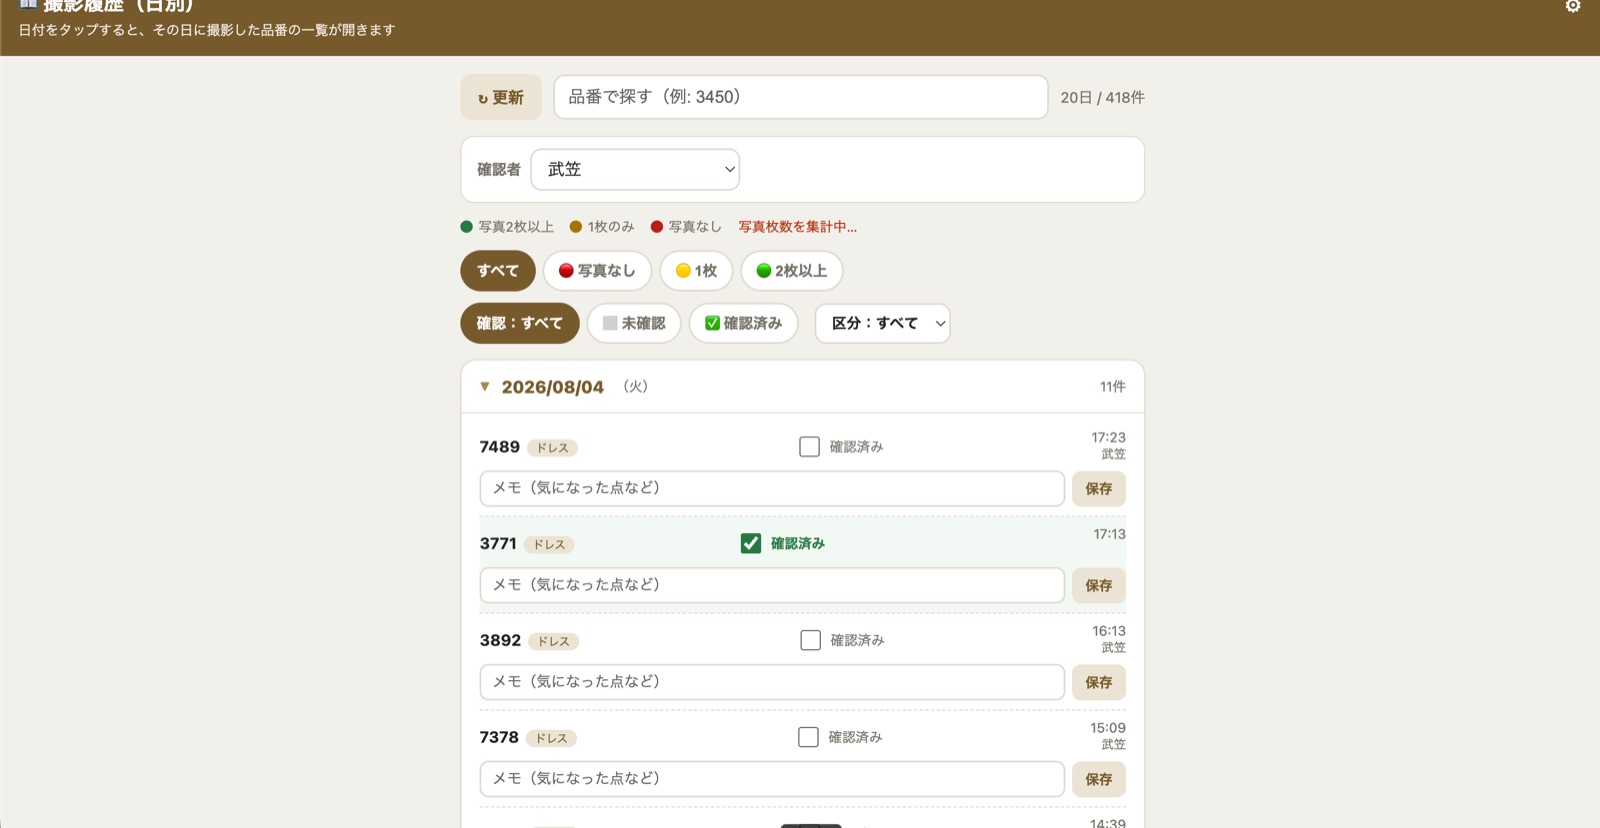Screen dimensions: 1600x828
Task: Click the 20日 / 418件 count text
Action: pyautogui.click(x=1103, y=97)
